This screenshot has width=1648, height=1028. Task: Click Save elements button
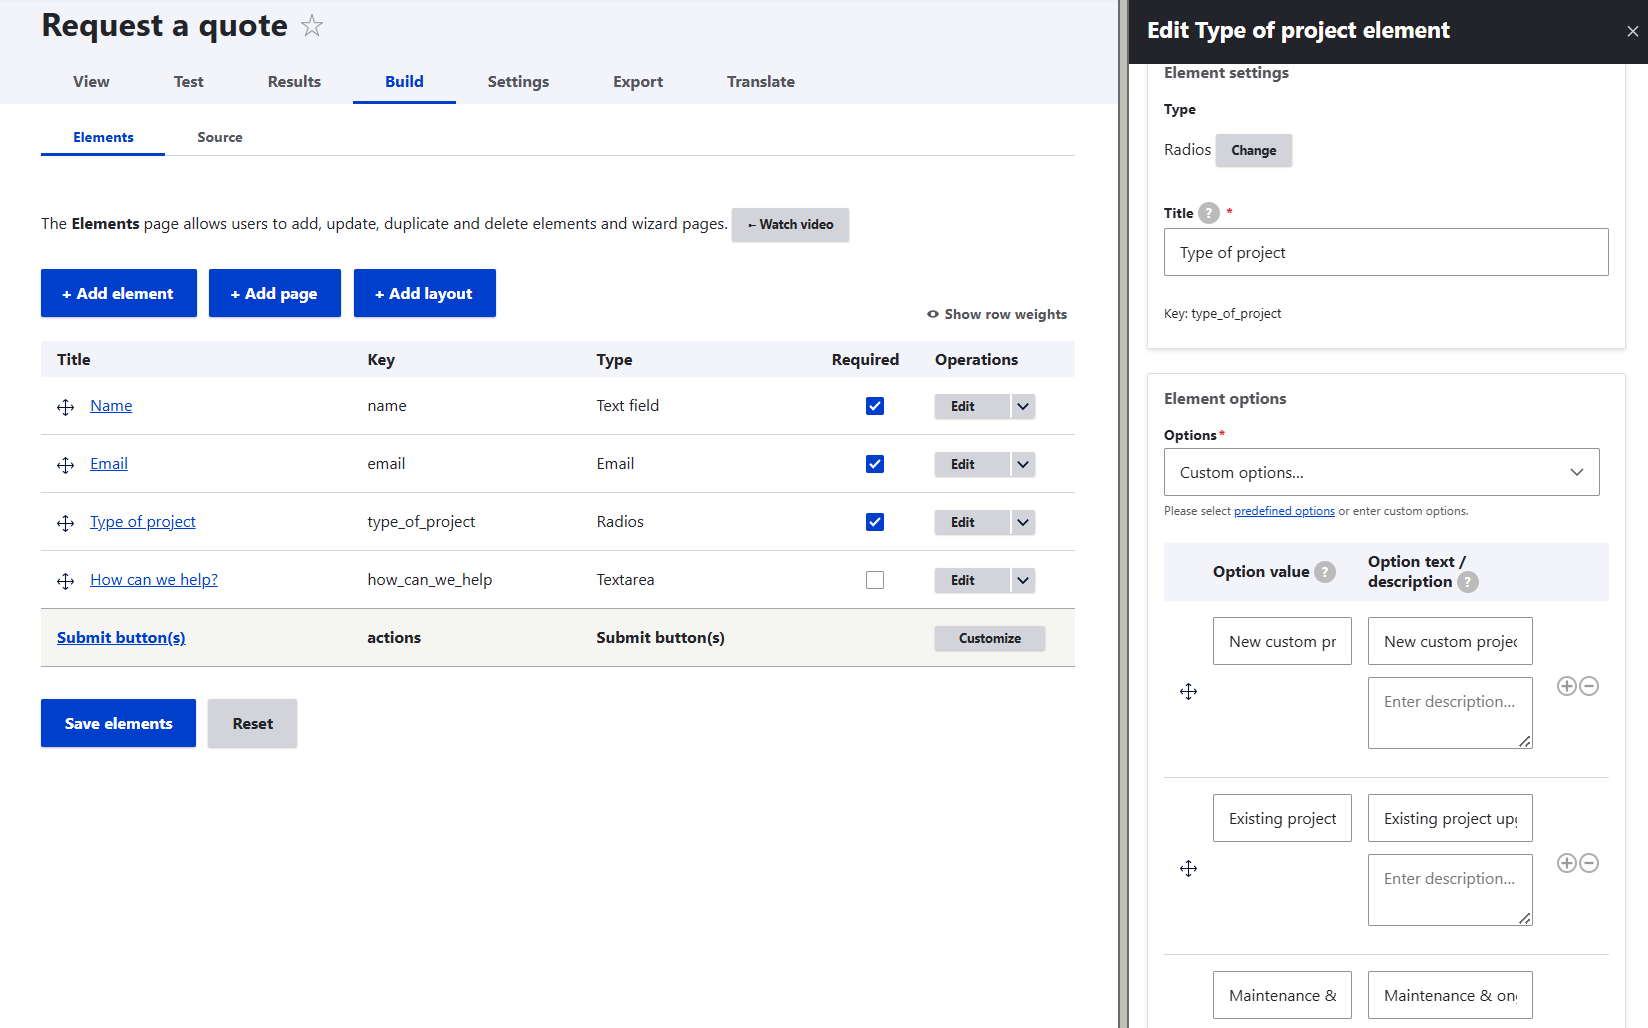click(x=118, y=723)
